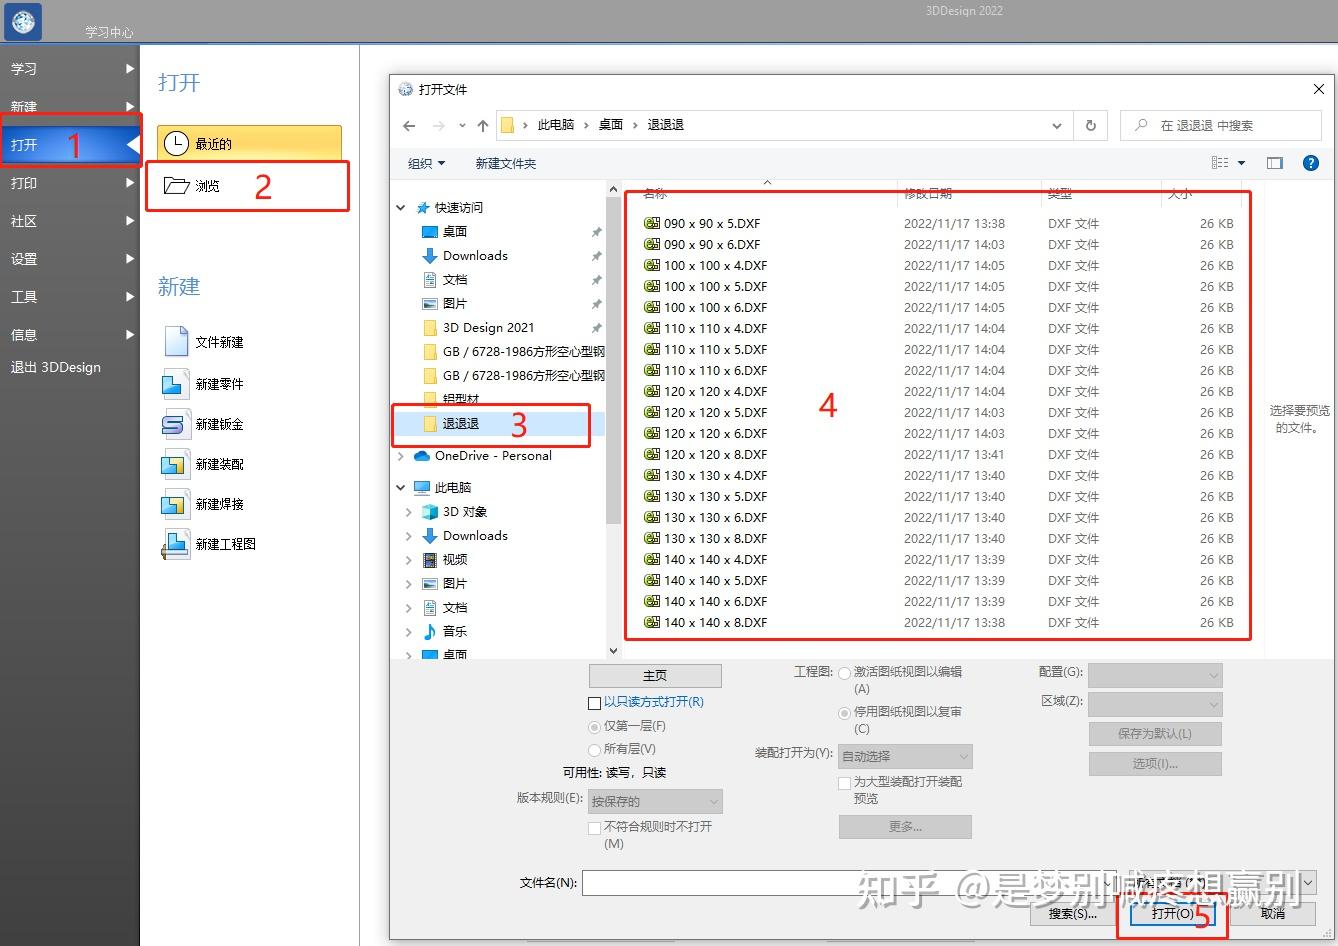1338x946 pixels.
Task: Open the 配置(G) dropdown
Action: pos(1154,674)
